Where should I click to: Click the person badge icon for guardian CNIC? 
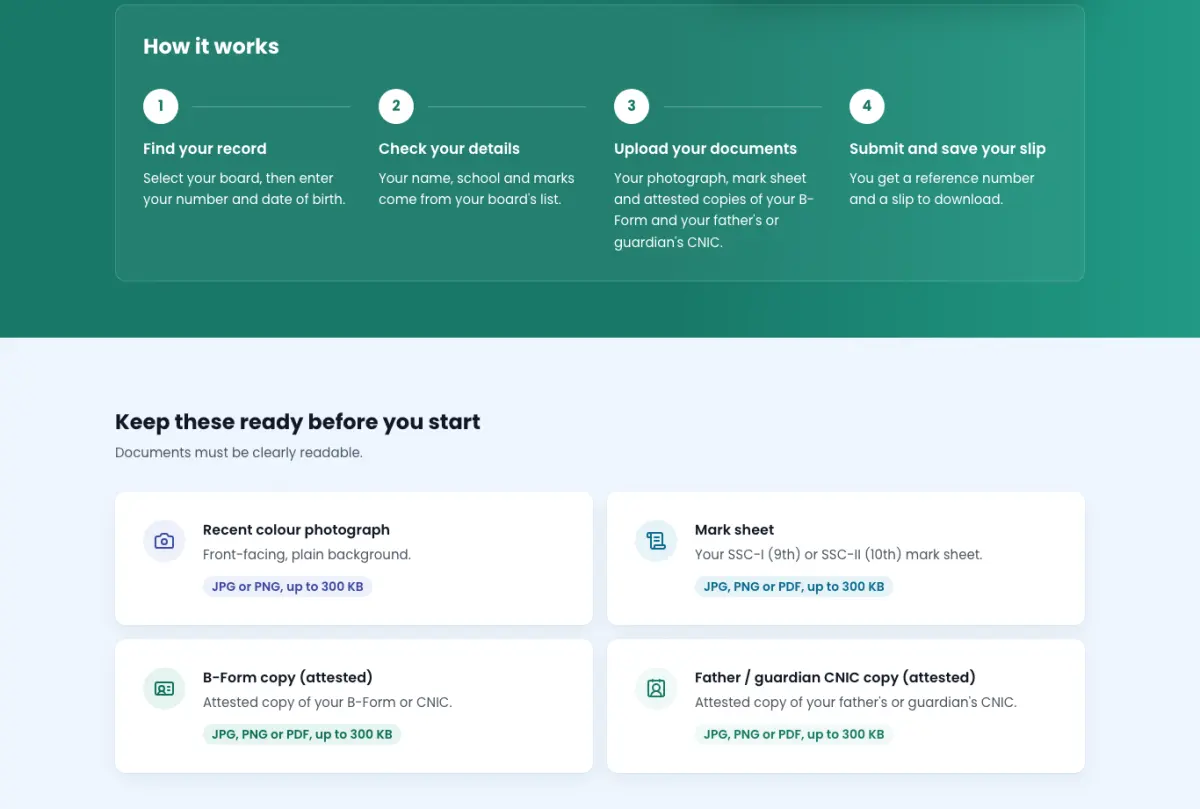(x=656, y=689)
